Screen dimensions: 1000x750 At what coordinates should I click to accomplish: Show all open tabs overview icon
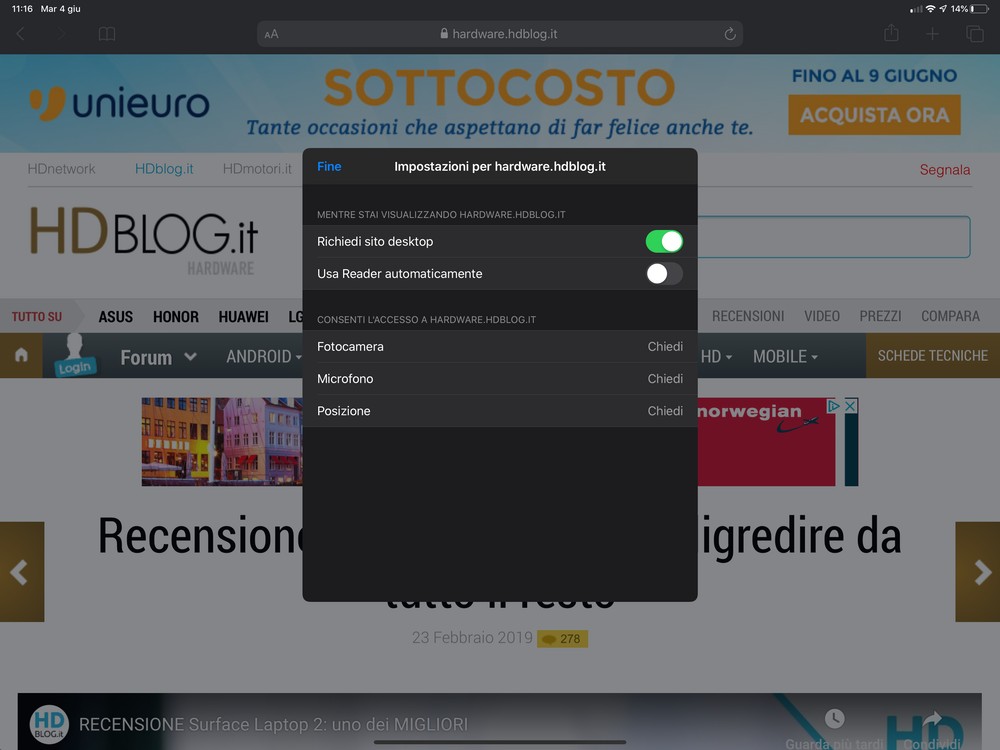974,34
